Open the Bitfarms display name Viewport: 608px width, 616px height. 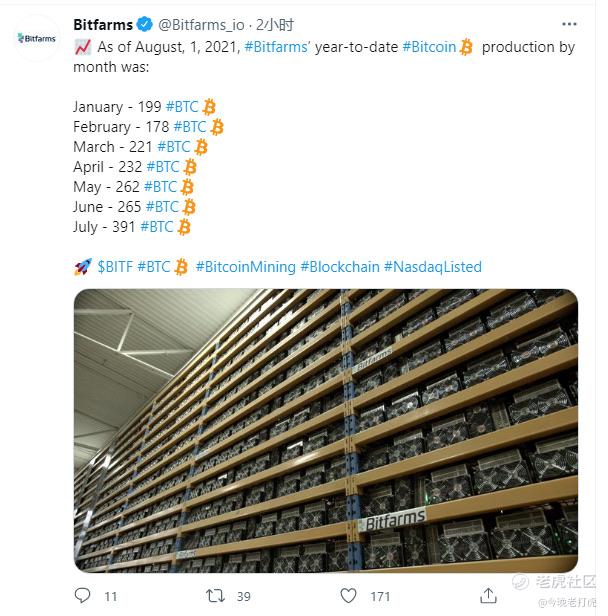pyautogui.click(x=103, y=25)
